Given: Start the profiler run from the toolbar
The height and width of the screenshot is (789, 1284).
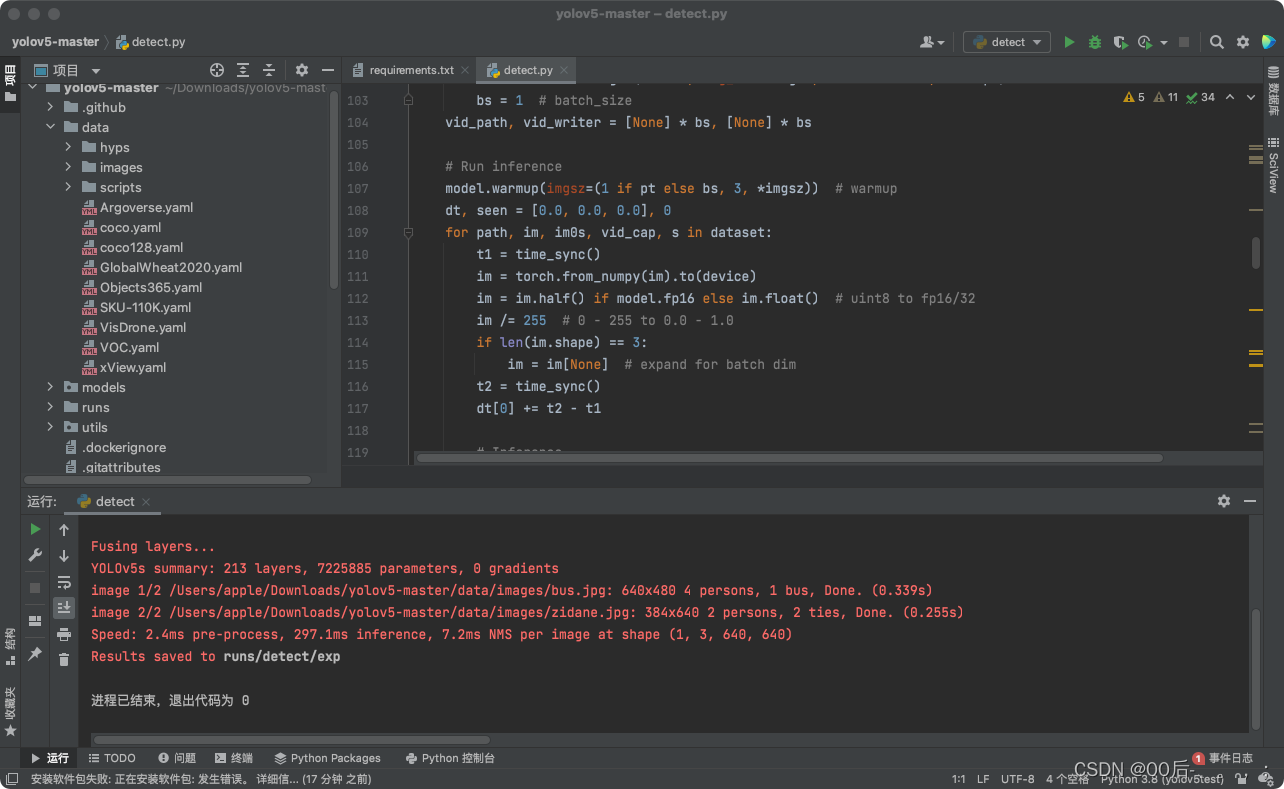Looking at the screenshot, I should coord(1147,42).
